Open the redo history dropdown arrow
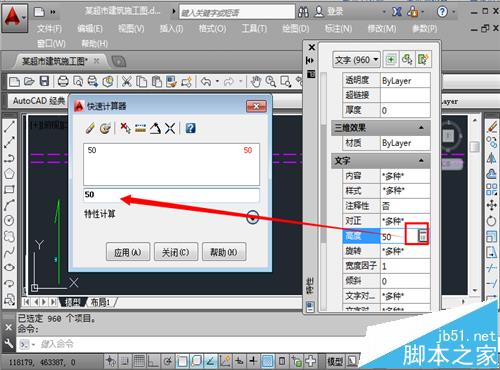Viewport: 500px width, 370px height. tap(240, 81)
